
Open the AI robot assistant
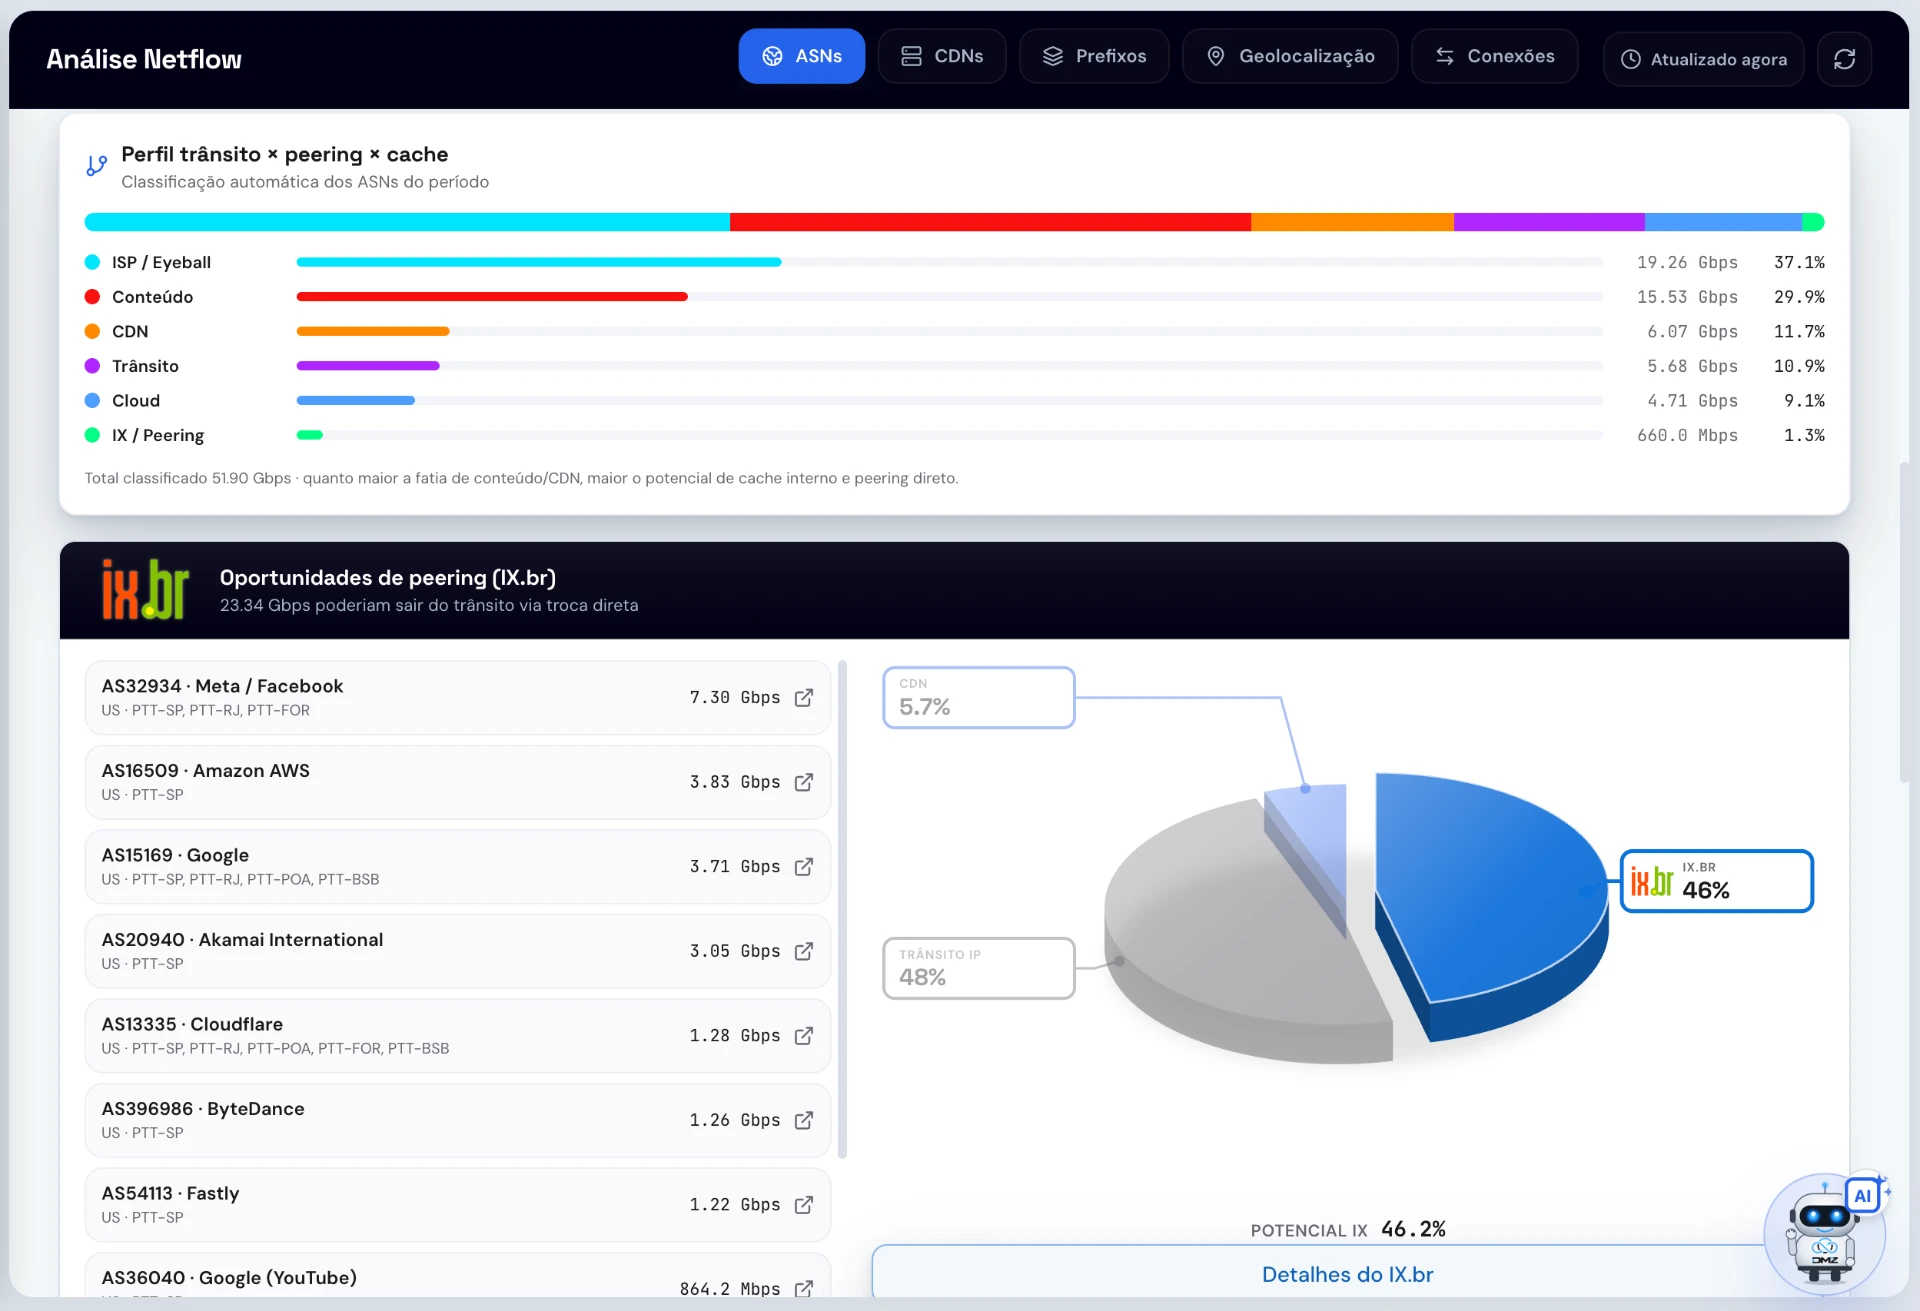[x=1825, y=1235]
